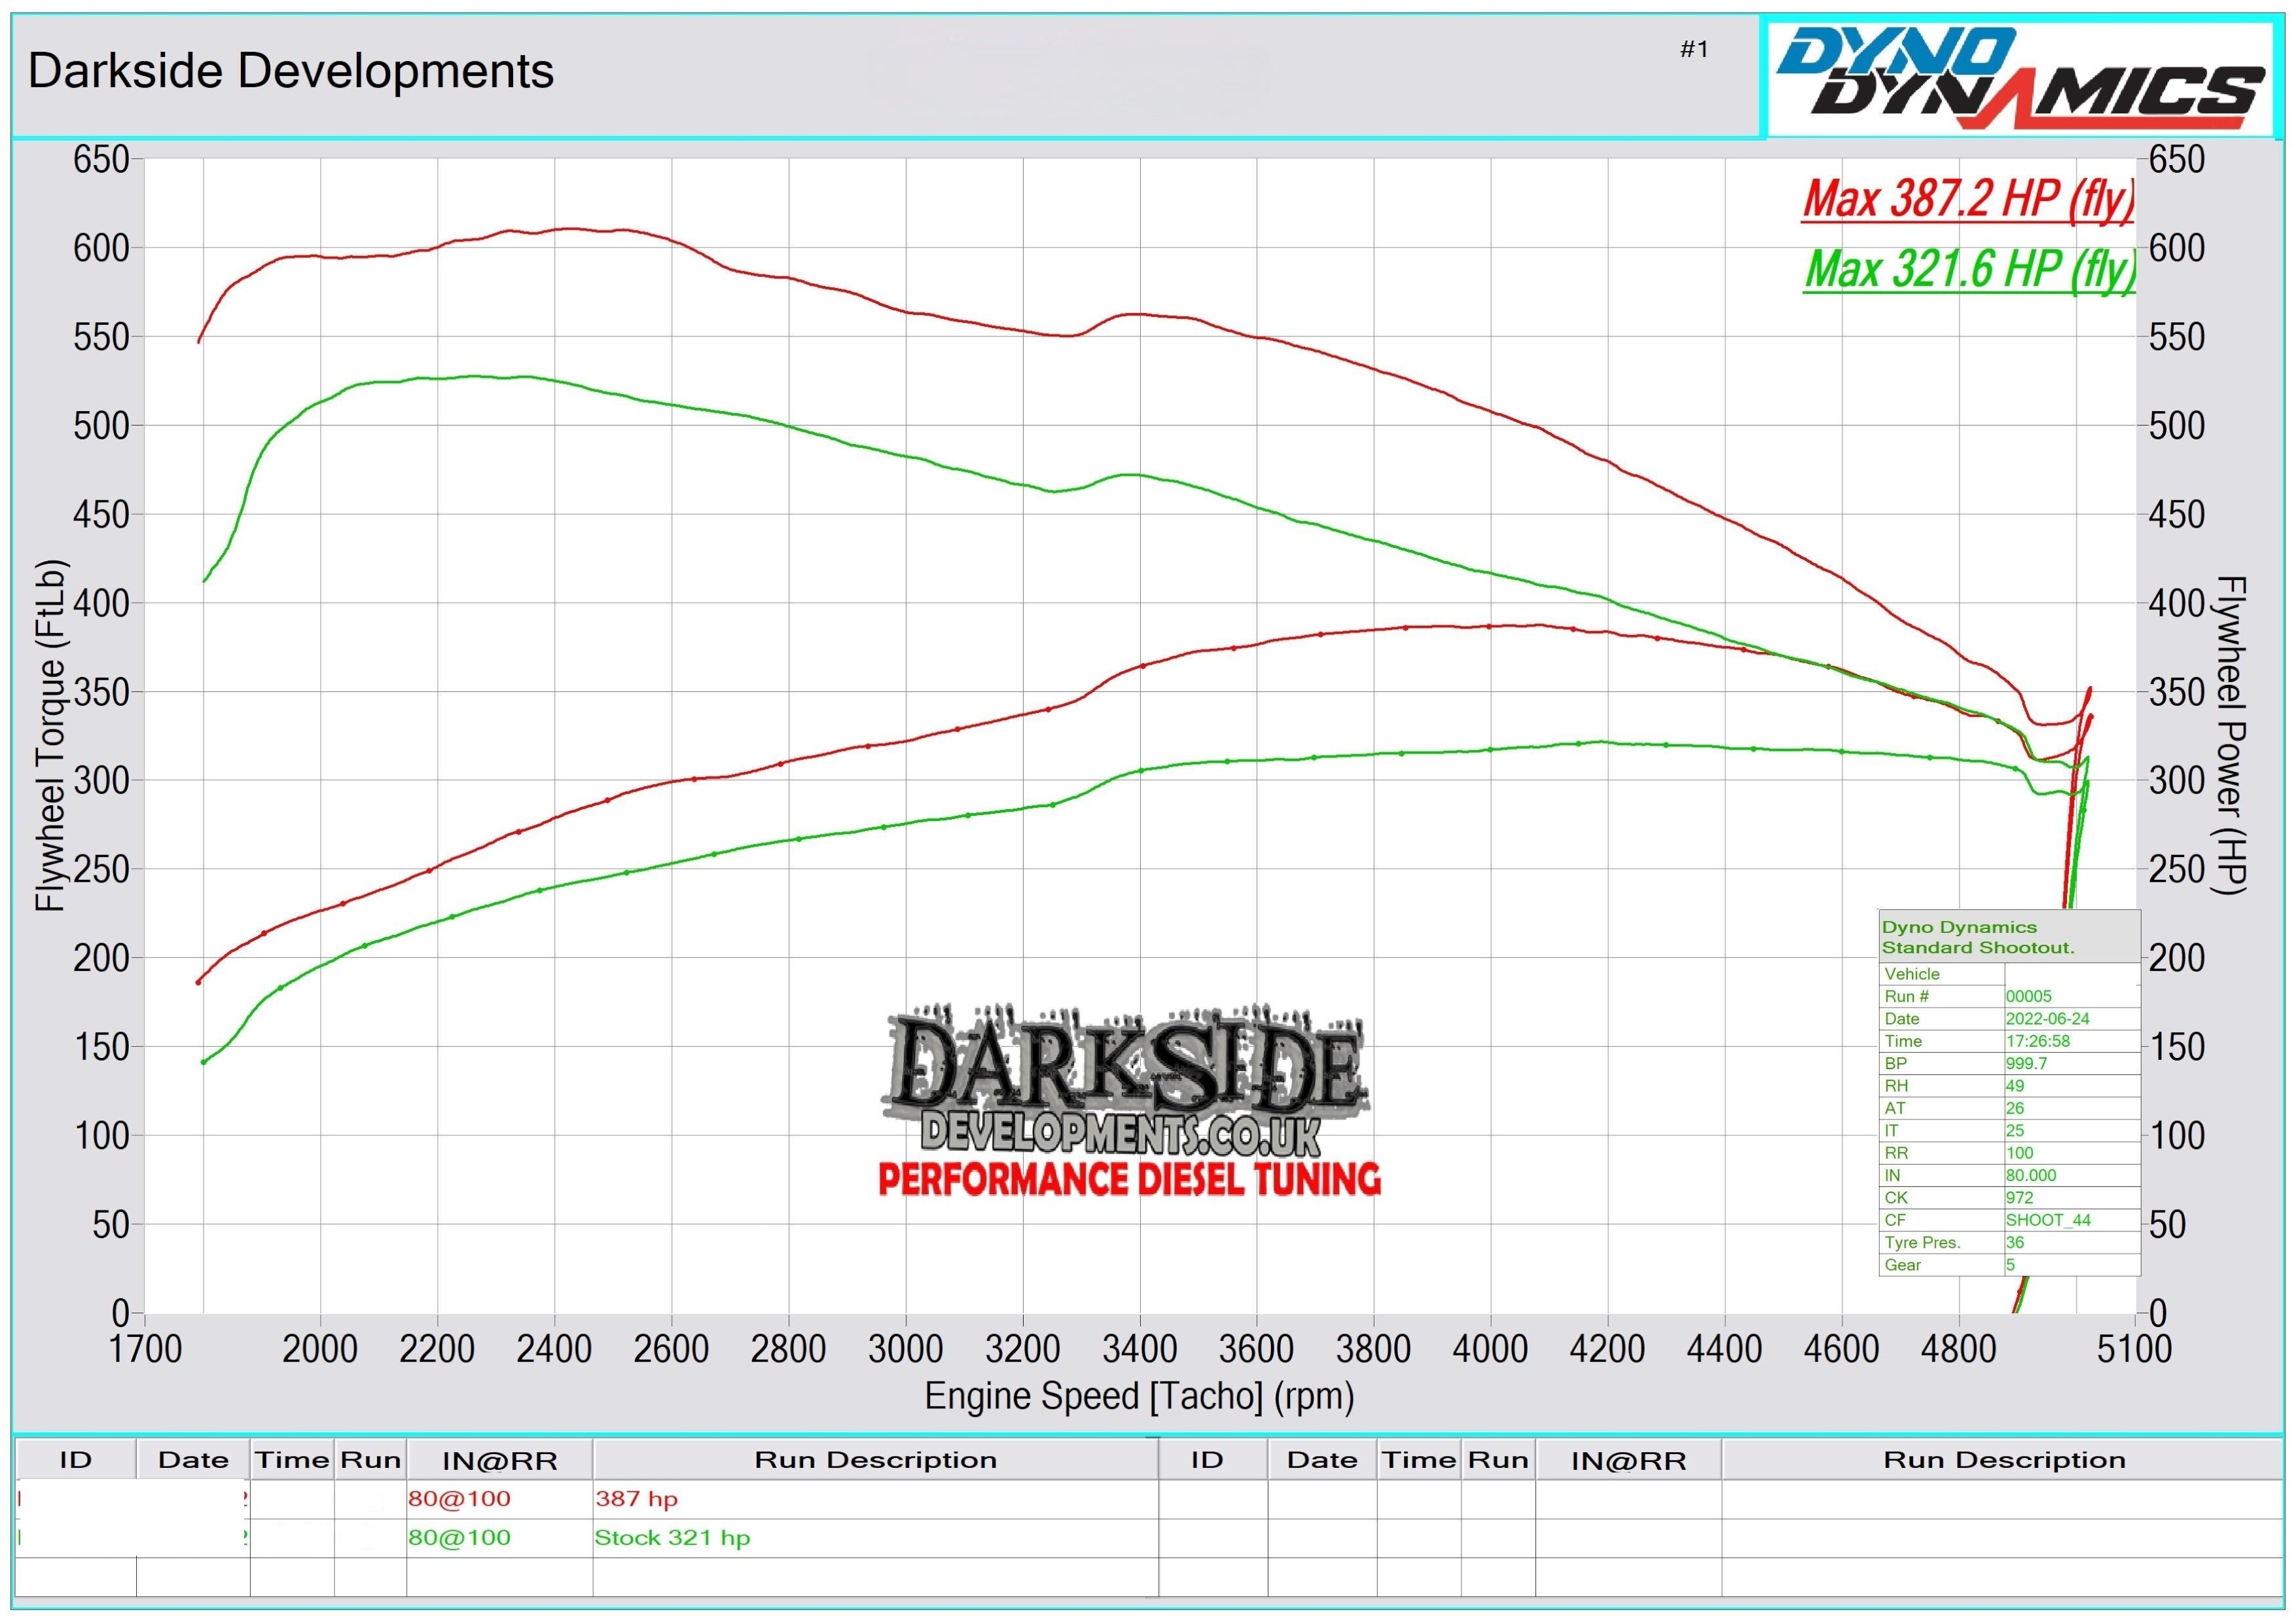Image resolution: width=2296 pixels, height=1623 pixels.
Task: Click the '387 hp' run description
Action: tap(636, 1498)
